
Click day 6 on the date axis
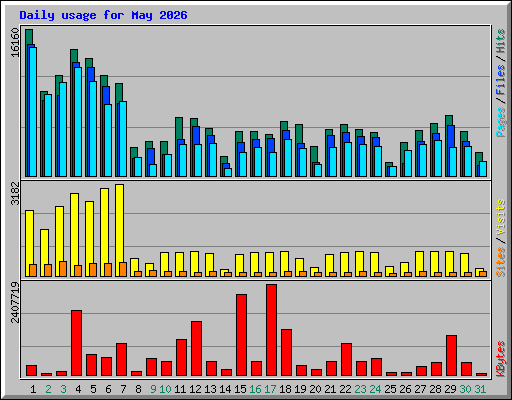coord(108,389)
